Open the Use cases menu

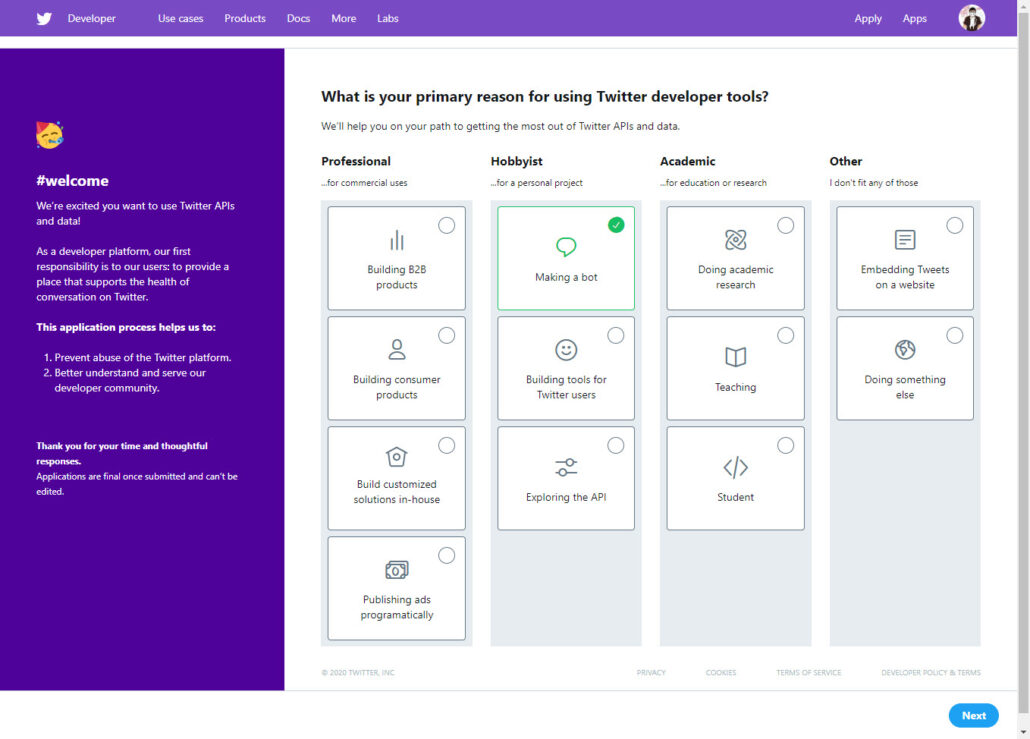pyautogui.click(x=180, y=18)
